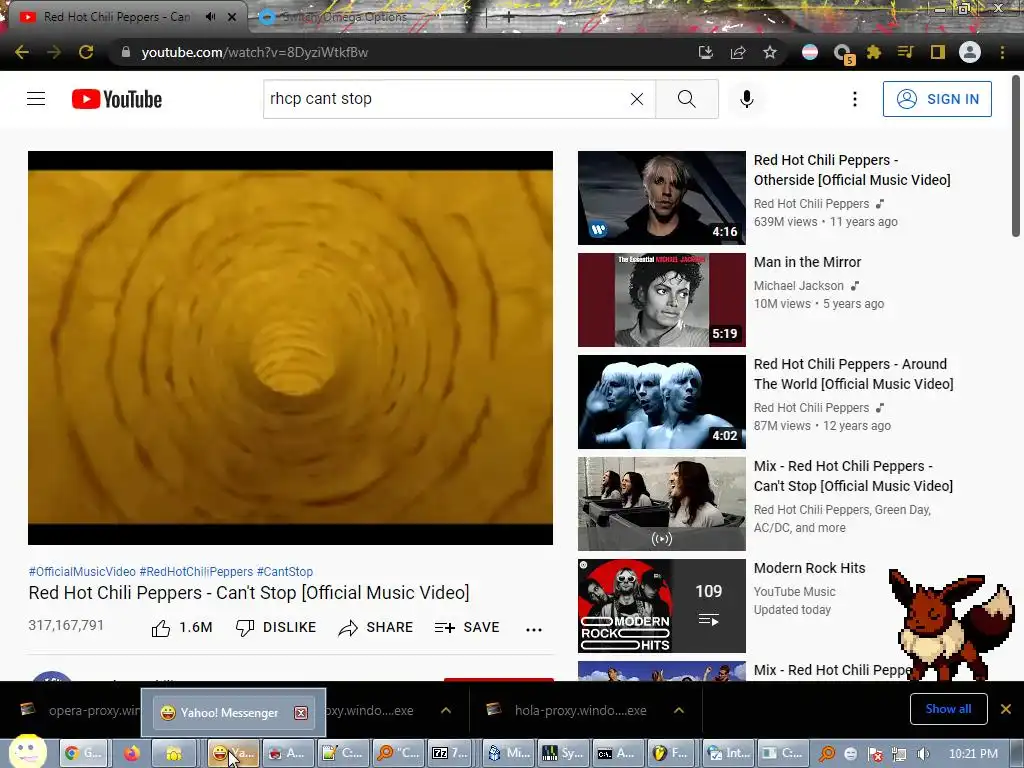The image size is (1024, 768).
Task: Open the #CantStop hashtag link
Action: coord(285,571)
